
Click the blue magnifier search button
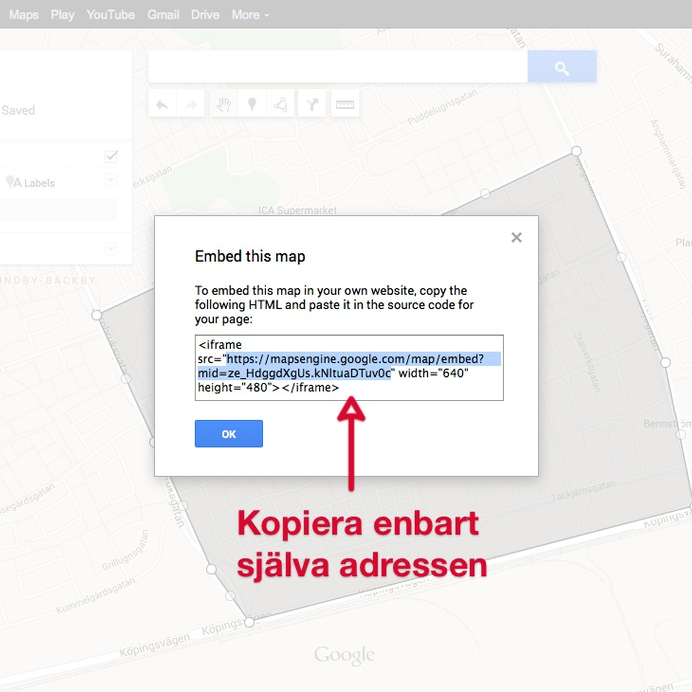(x=562, y=68)
